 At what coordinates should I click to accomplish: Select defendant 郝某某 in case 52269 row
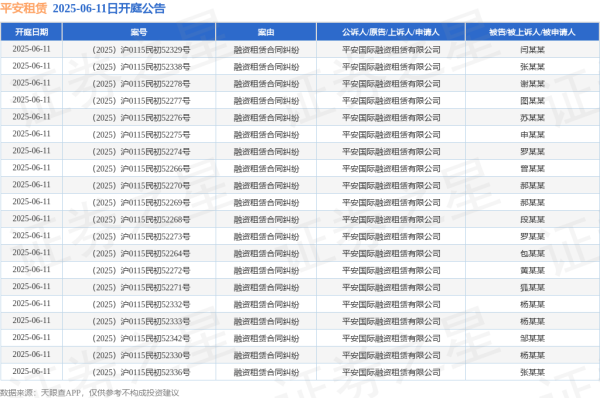(x=532, y=202)
